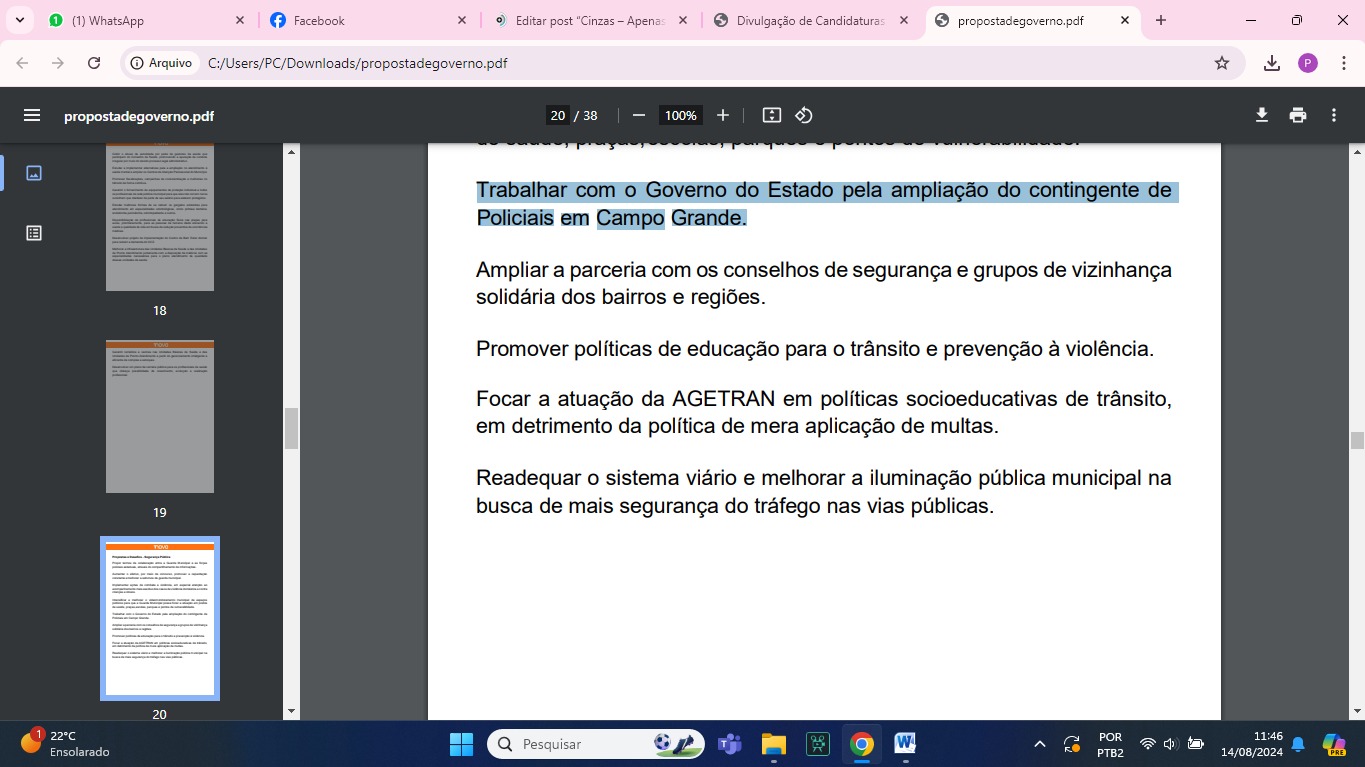
Task: Show thumbnails view in sidebar
Action: pyautogui.click(x=34, y=173)
